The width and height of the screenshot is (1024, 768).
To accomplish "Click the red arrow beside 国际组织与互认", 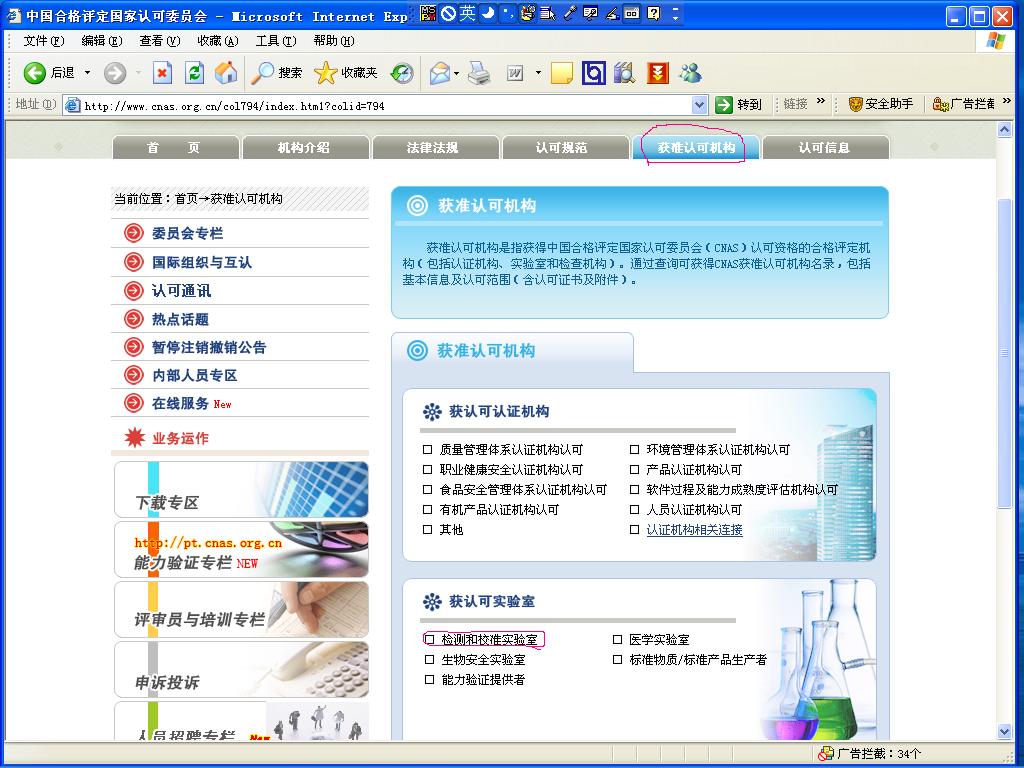I will [x=134, y=262].
